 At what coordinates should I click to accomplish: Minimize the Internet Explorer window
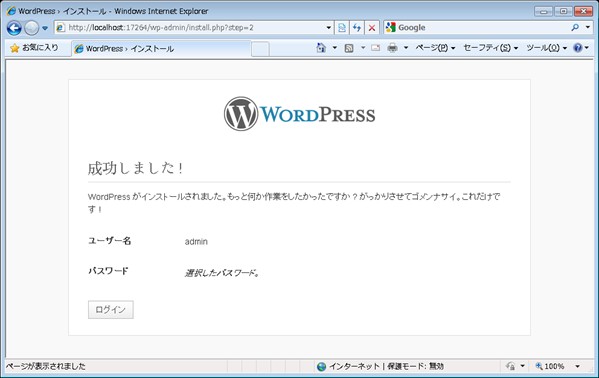coord(543,11)
